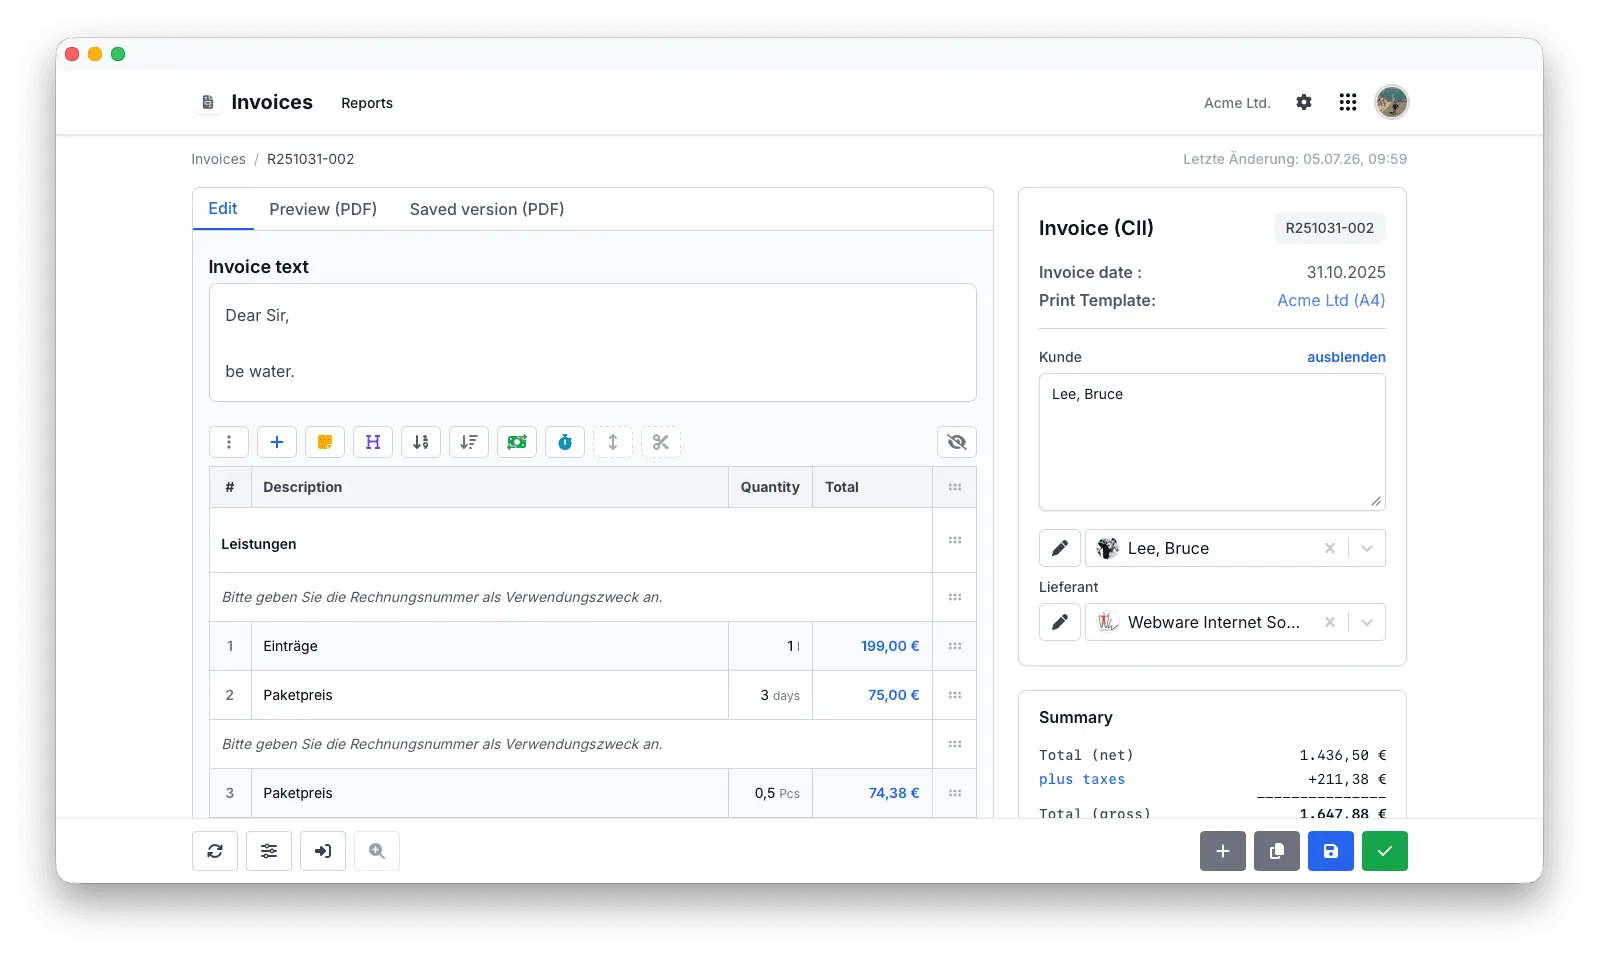The image size is (1599, 957).
Task: Click the 74,38 € total
Action: point(894,793)
